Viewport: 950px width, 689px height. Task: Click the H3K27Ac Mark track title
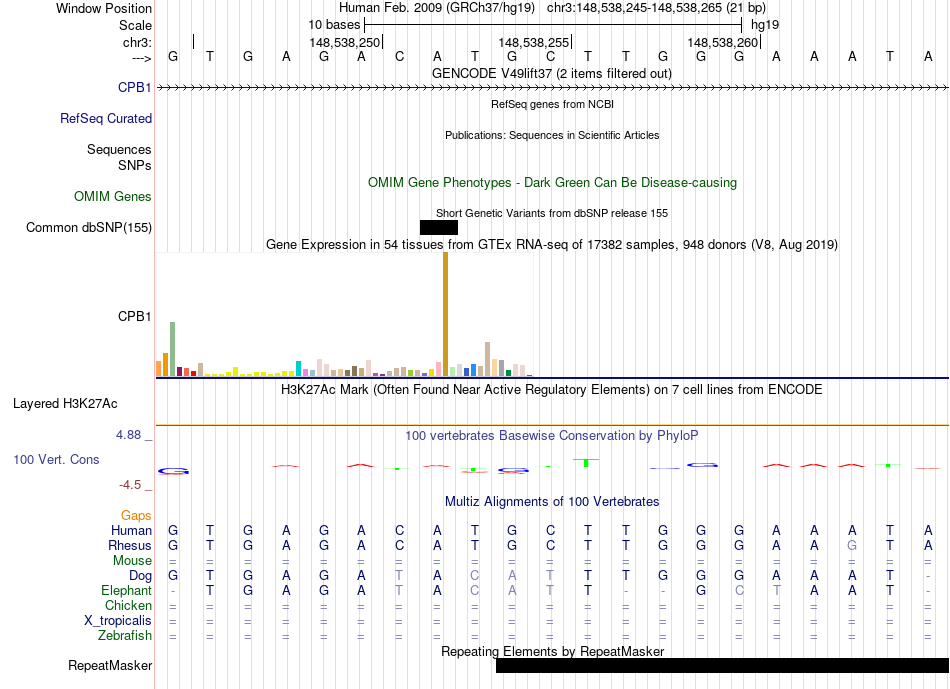point(552,389)
